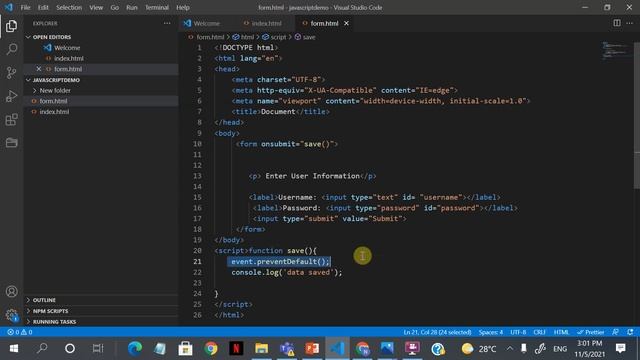
Task: Open Netflix from the taskbar
Action: point(236,349)
